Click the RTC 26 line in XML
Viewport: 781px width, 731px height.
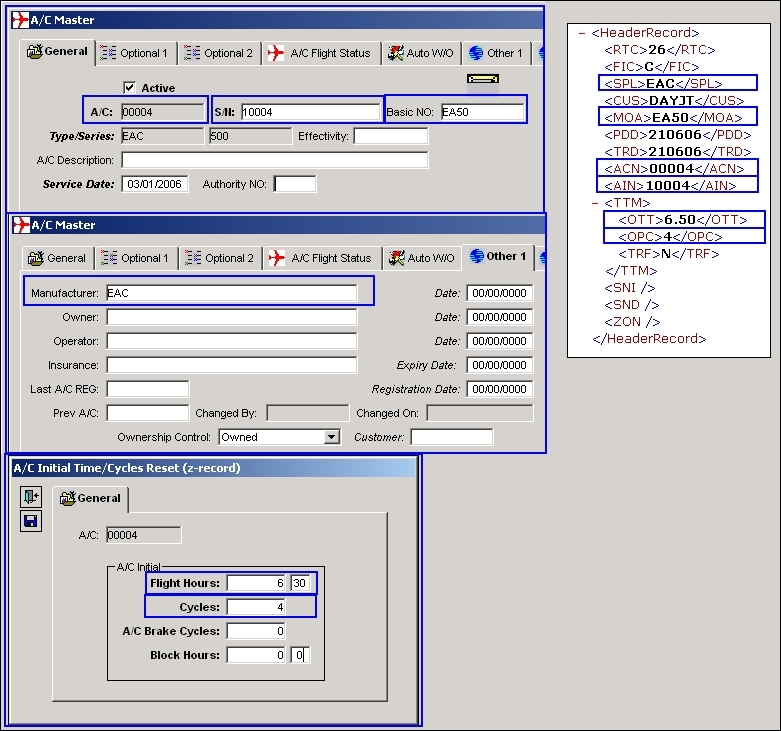[659, 50]
